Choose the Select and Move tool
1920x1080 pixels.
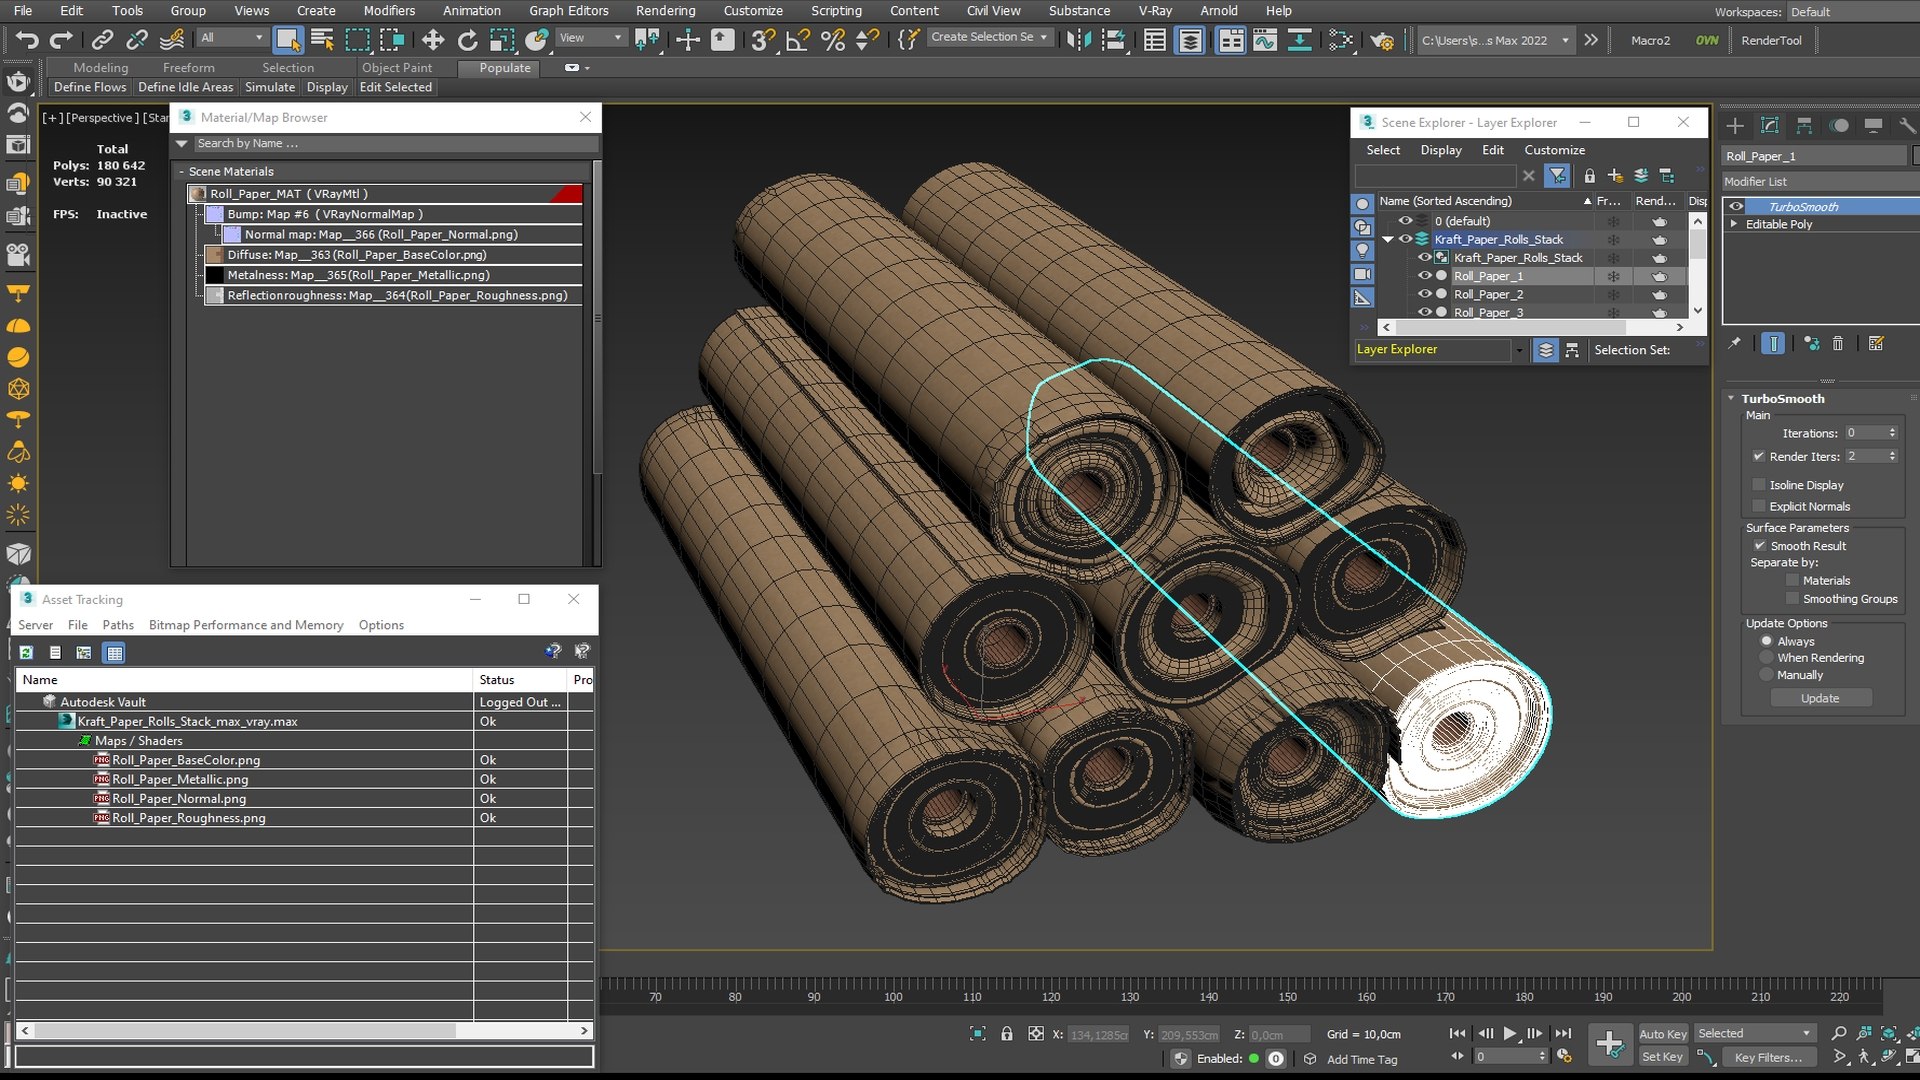(x=433, y=40)
